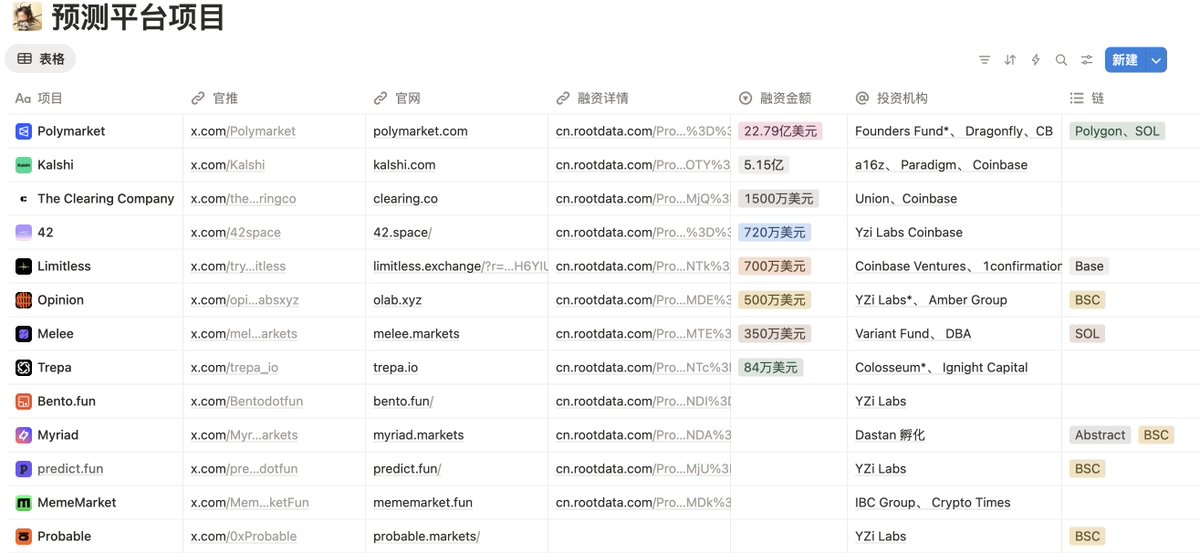
Task: Click the Dastan 孵化 investors cell
Action: click(x=954, y=435)
